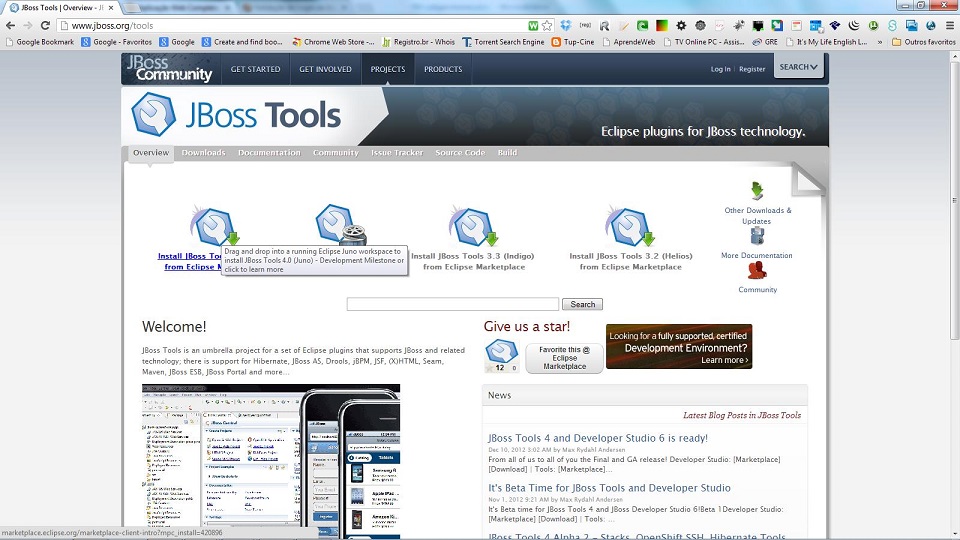Open JBoss Tools 4 and Developer Studio 6 post
Image resolution: width=960 pixels, height=540 pixels.
598,438
